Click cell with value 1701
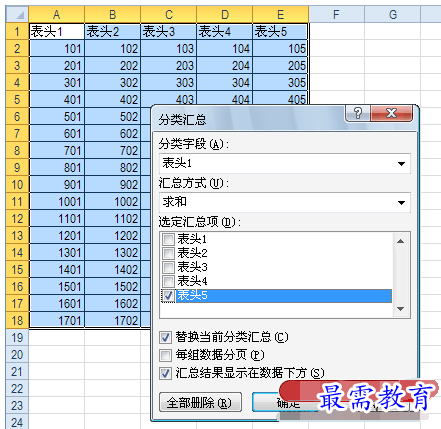The height and width of the screenshot is (429, 441). (57, 321)
